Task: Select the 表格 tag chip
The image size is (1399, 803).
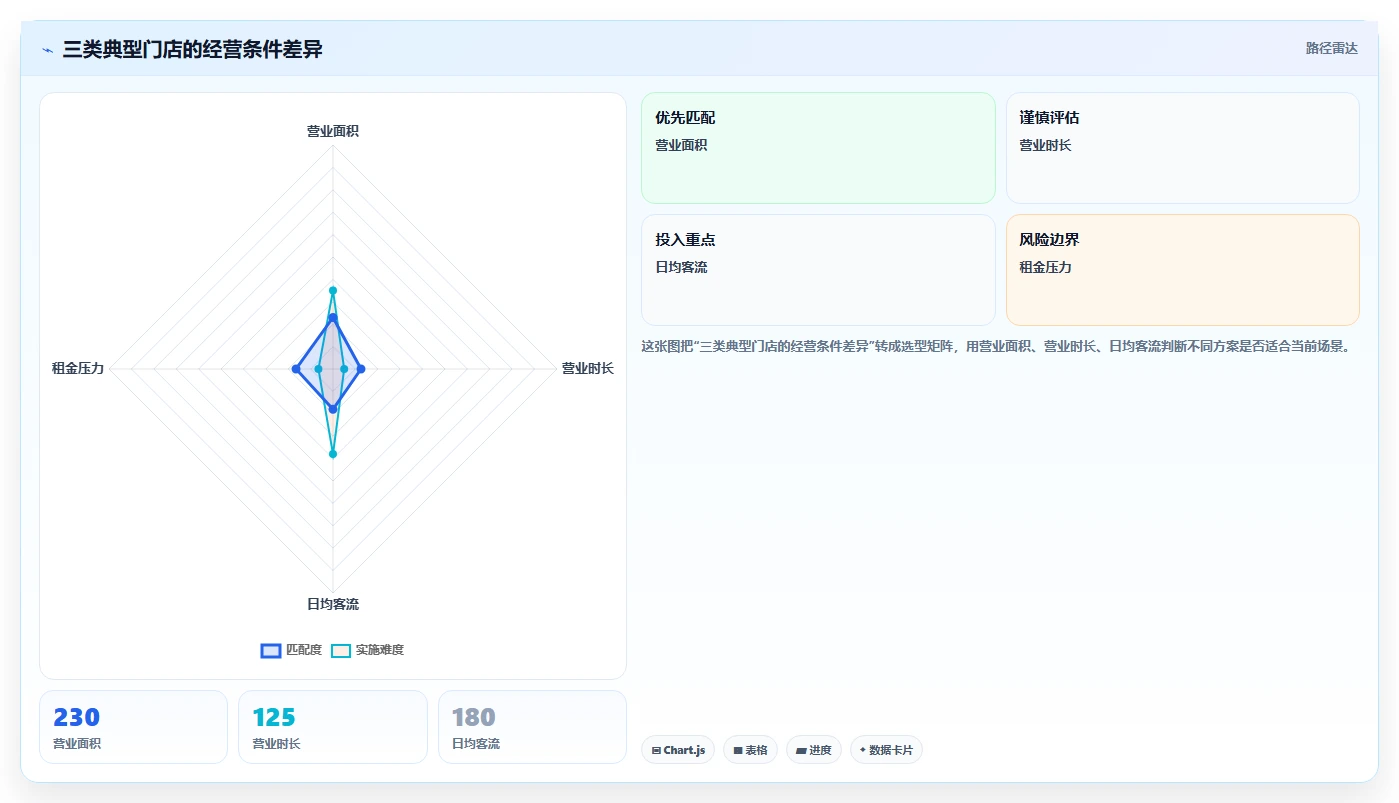Action: coord(750,750)
